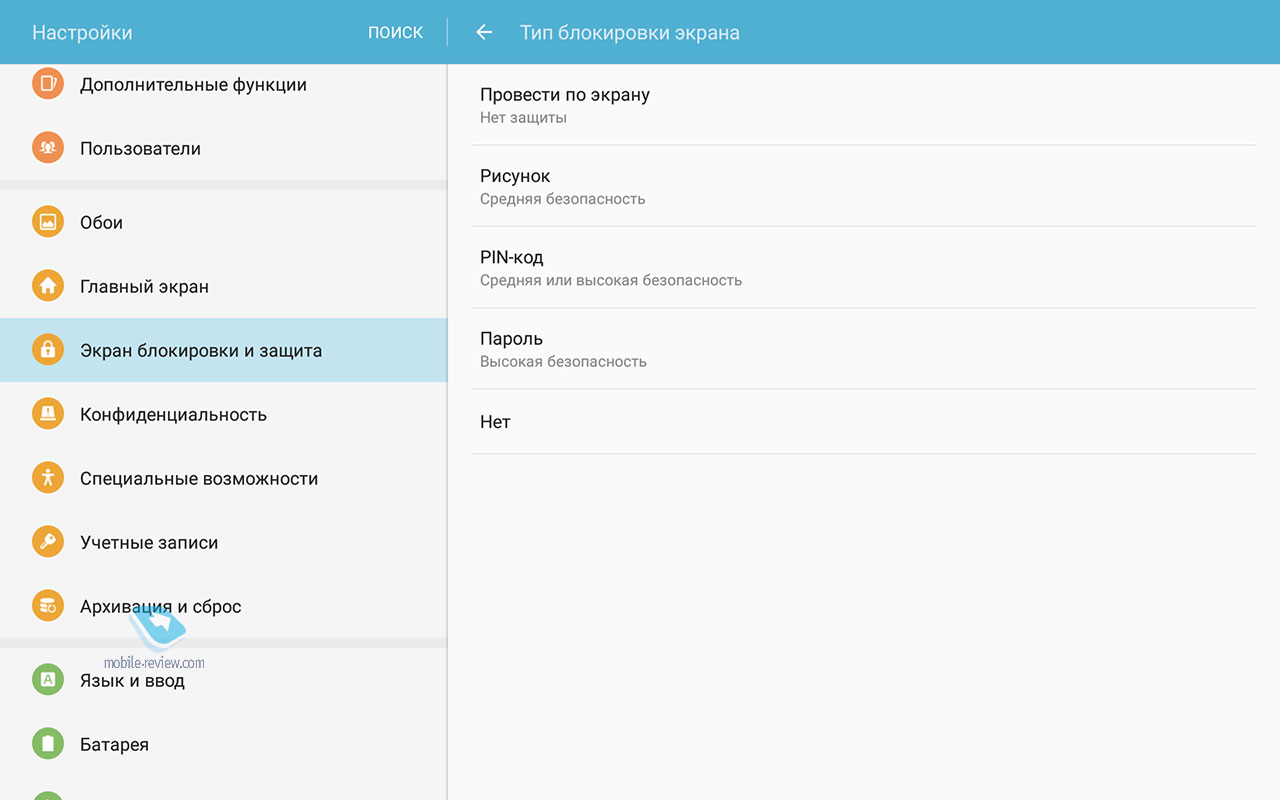This screenshot has height=800, width=1280.
Task: Click the Language and input icon
Action: click(47, 680)
